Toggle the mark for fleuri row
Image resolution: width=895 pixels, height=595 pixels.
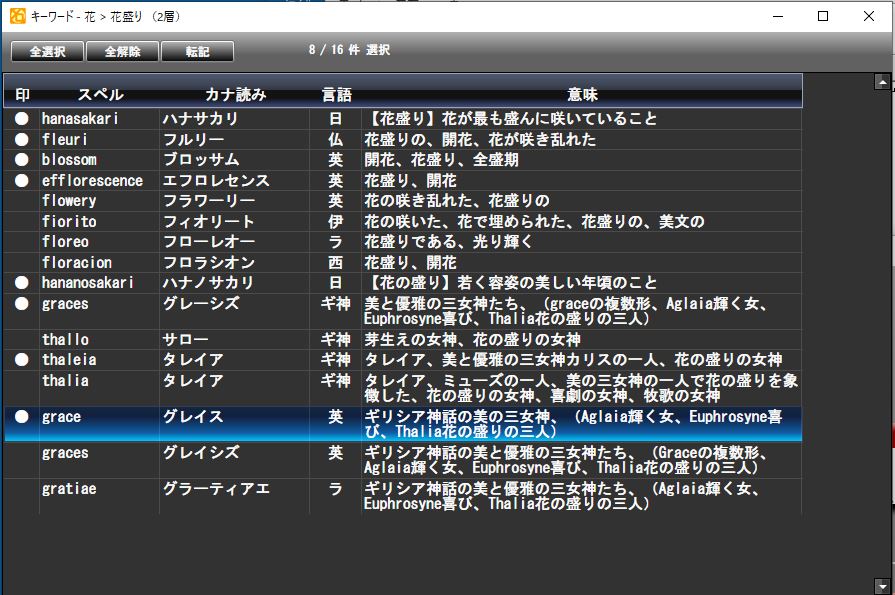click(22, 139)
